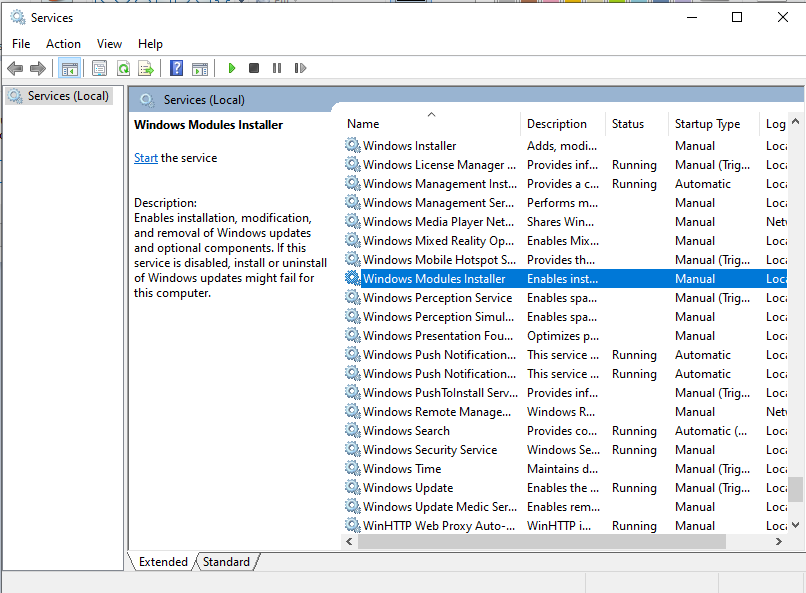Switch to the Standard tab

226,562
